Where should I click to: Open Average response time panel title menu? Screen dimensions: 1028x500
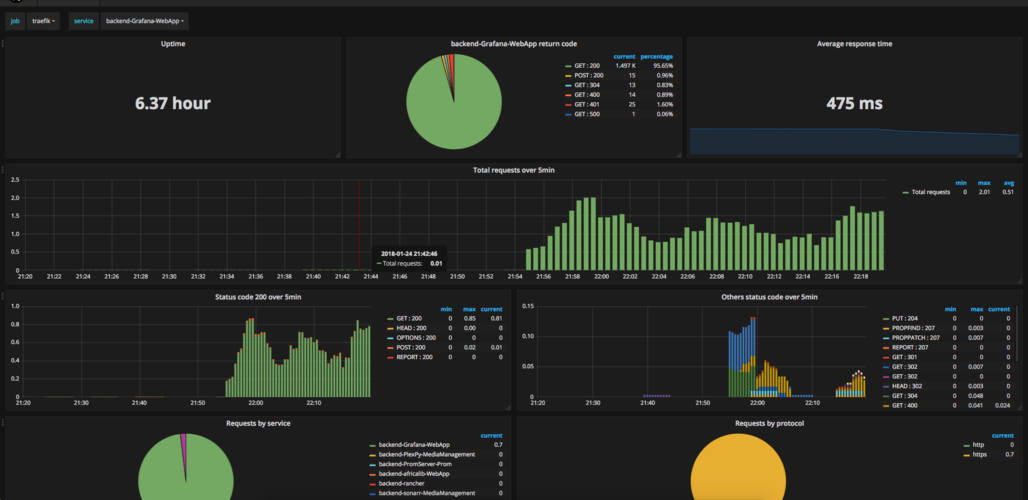[x=854, y=44]
